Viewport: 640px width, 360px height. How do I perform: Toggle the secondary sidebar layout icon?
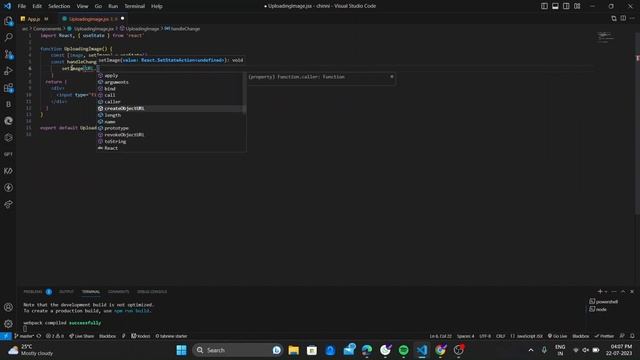point(567,6)
